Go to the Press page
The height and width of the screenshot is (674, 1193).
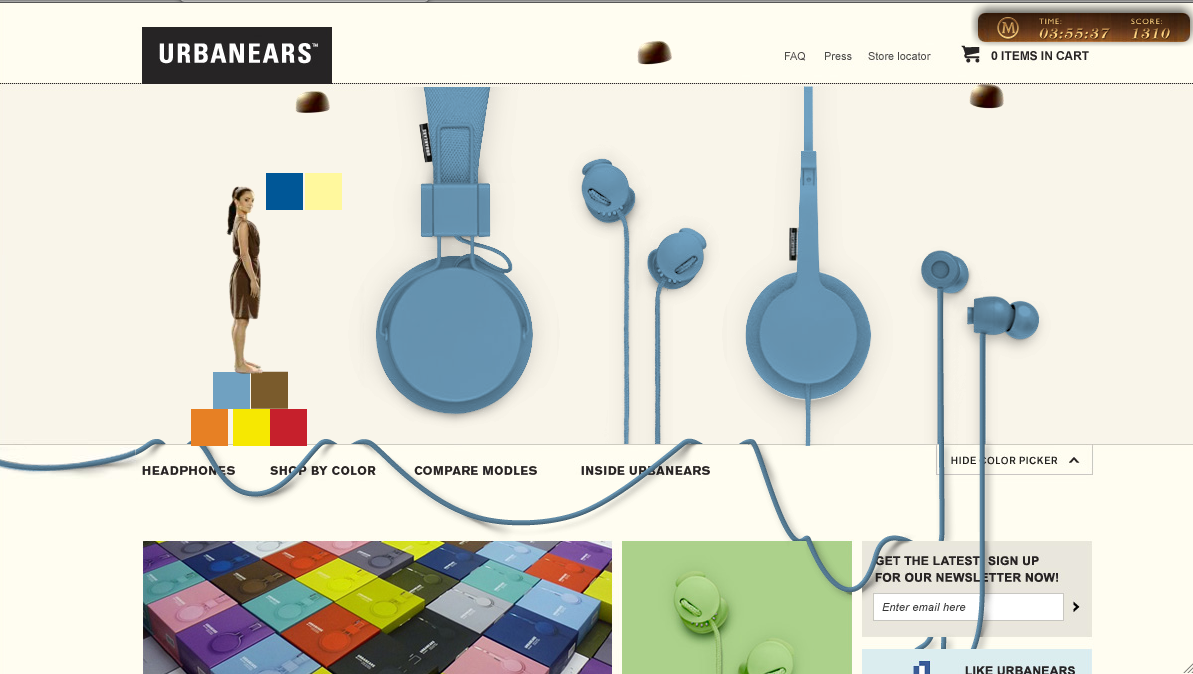coord(838,56)
